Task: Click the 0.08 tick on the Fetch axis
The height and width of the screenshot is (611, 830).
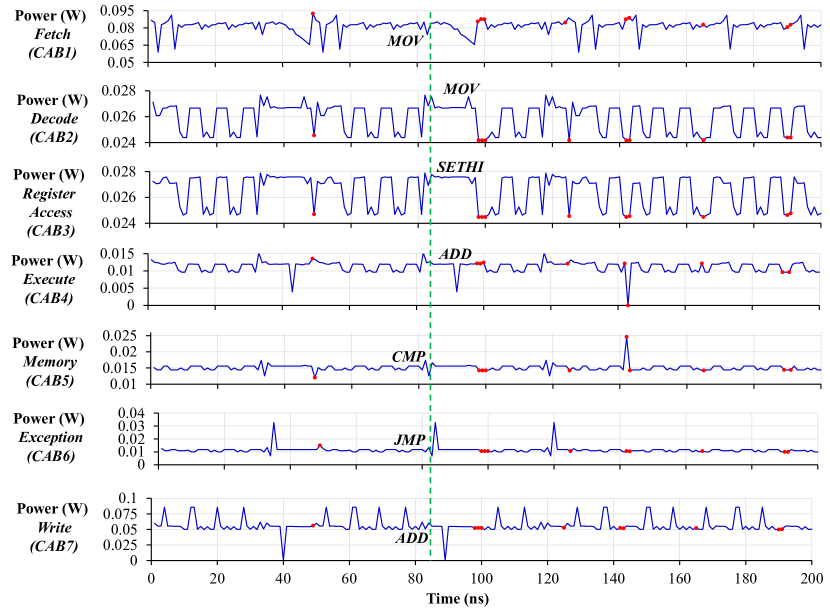Action: (x=121, y=28)
